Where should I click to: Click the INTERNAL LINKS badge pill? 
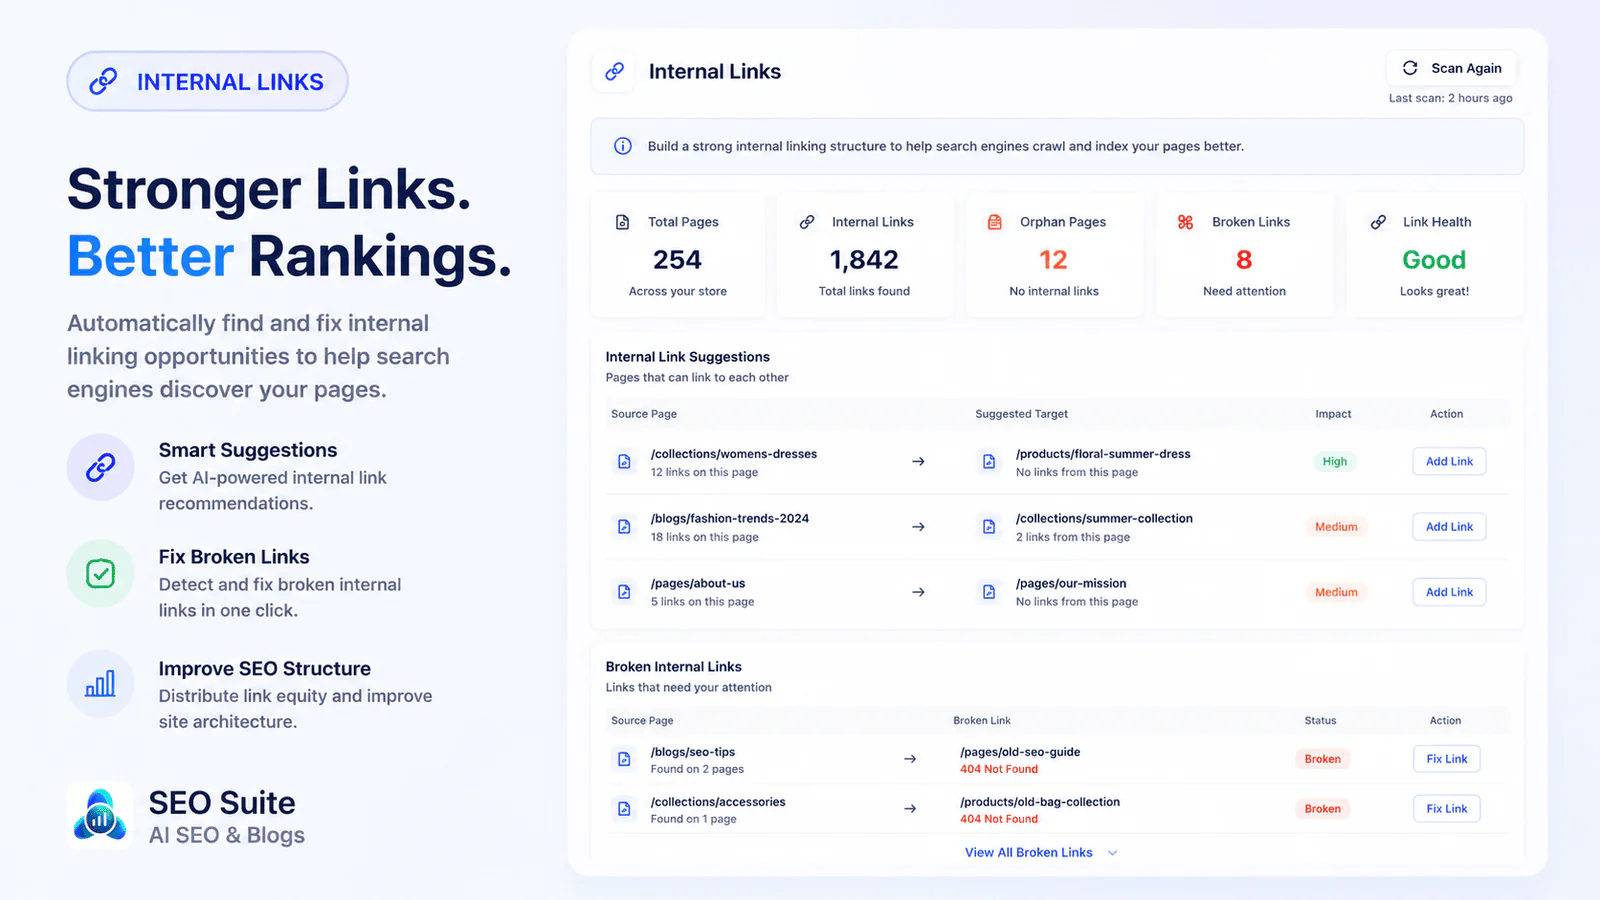[207, 82]
